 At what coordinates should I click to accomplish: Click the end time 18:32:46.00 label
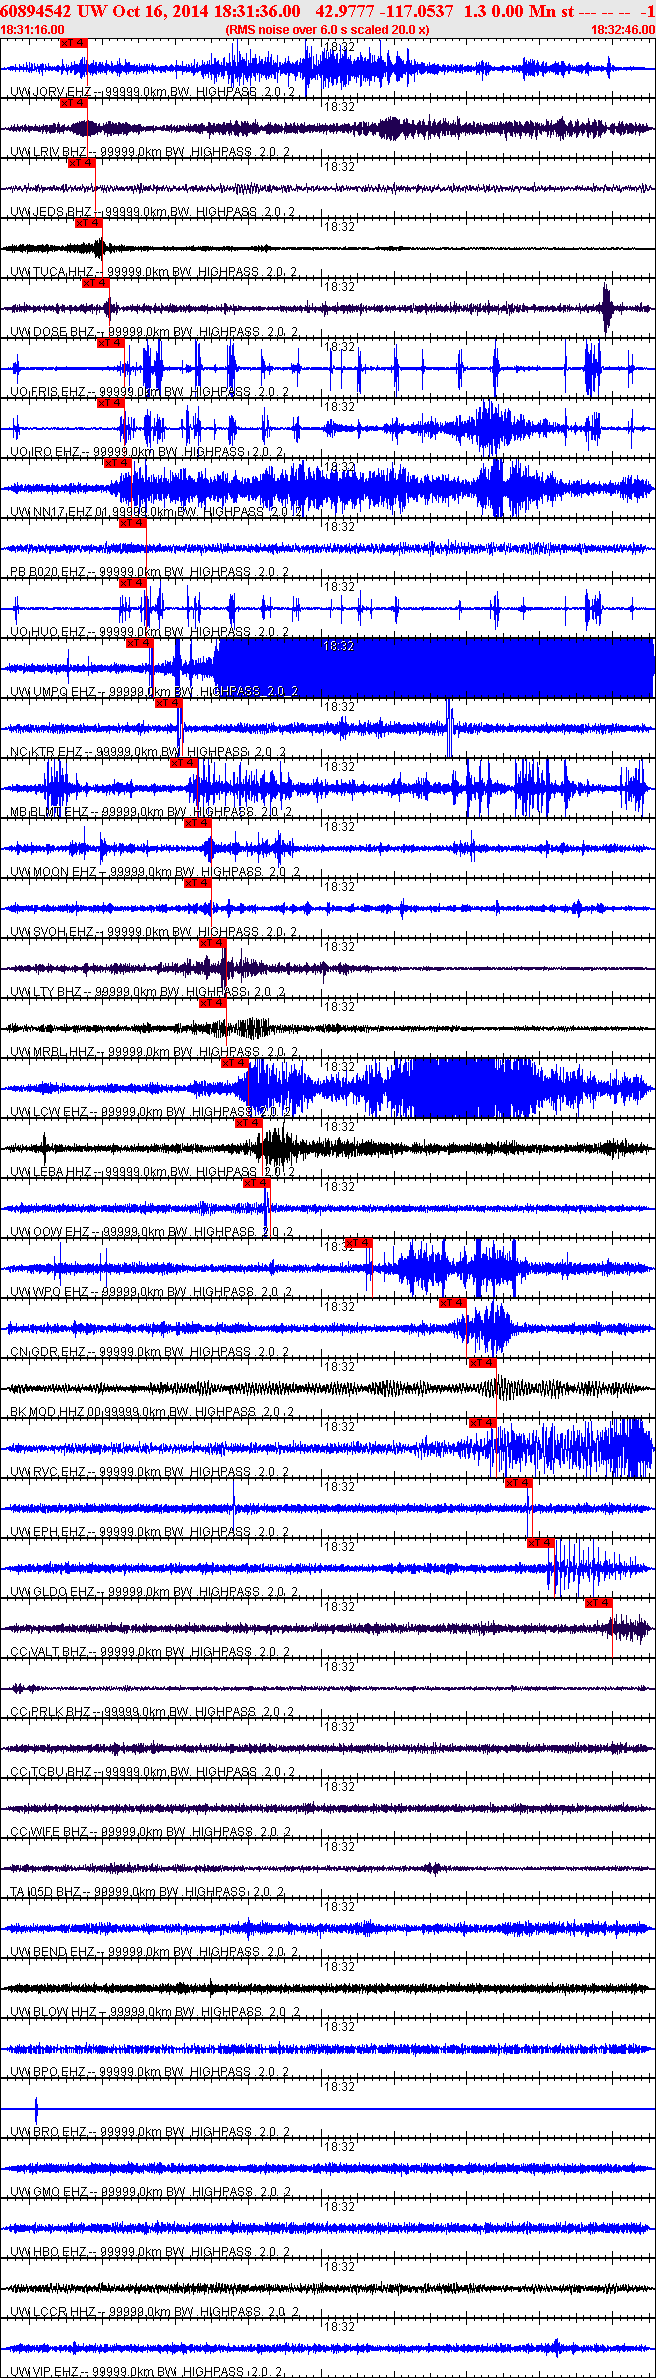pyautogui.click(x=622, y=30)
